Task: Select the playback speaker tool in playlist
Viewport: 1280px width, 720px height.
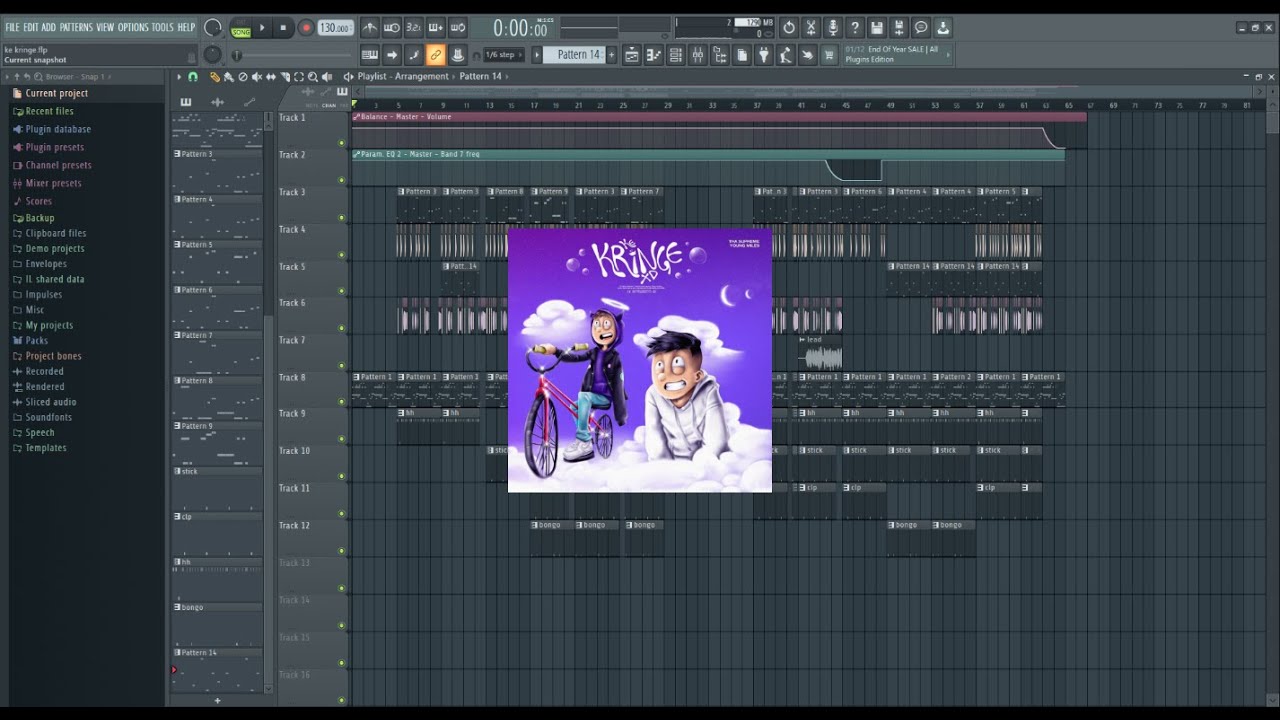Action: pyautogui.click(x=327, y=77)
